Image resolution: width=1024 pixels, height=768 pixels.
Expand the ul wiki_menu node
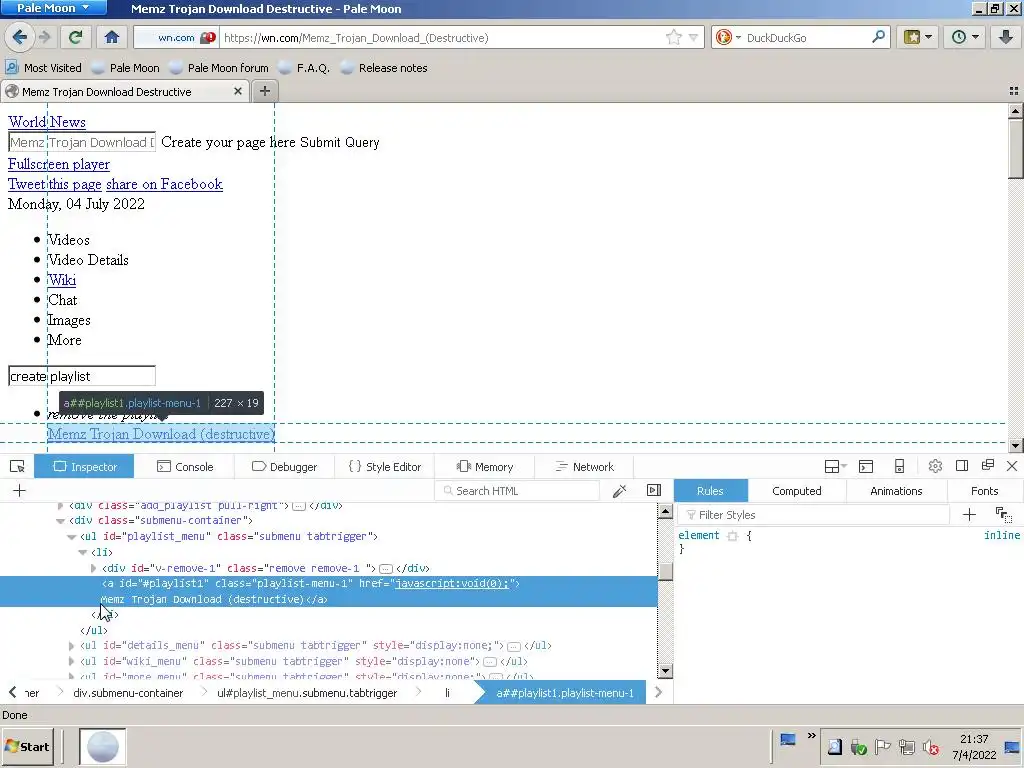[71, 662]
